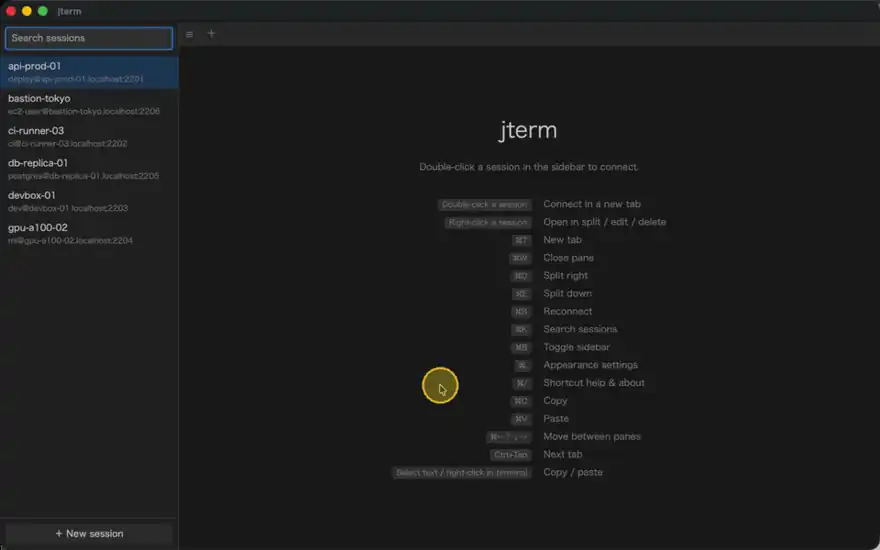
Task: Select the db-replica-01 session
Action: 89,169
